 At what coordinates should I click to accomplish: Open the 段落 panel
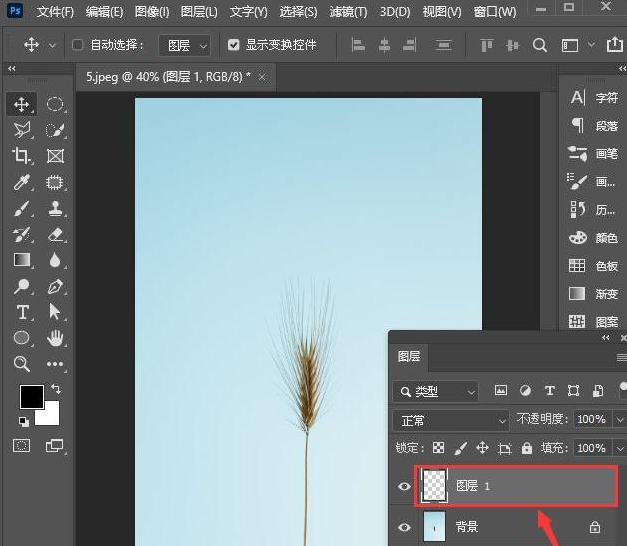[594, 126]
